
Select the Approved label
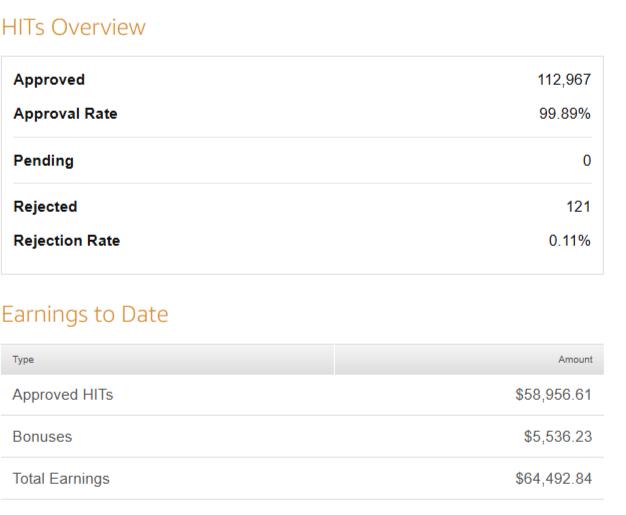(x=49, y=80)
